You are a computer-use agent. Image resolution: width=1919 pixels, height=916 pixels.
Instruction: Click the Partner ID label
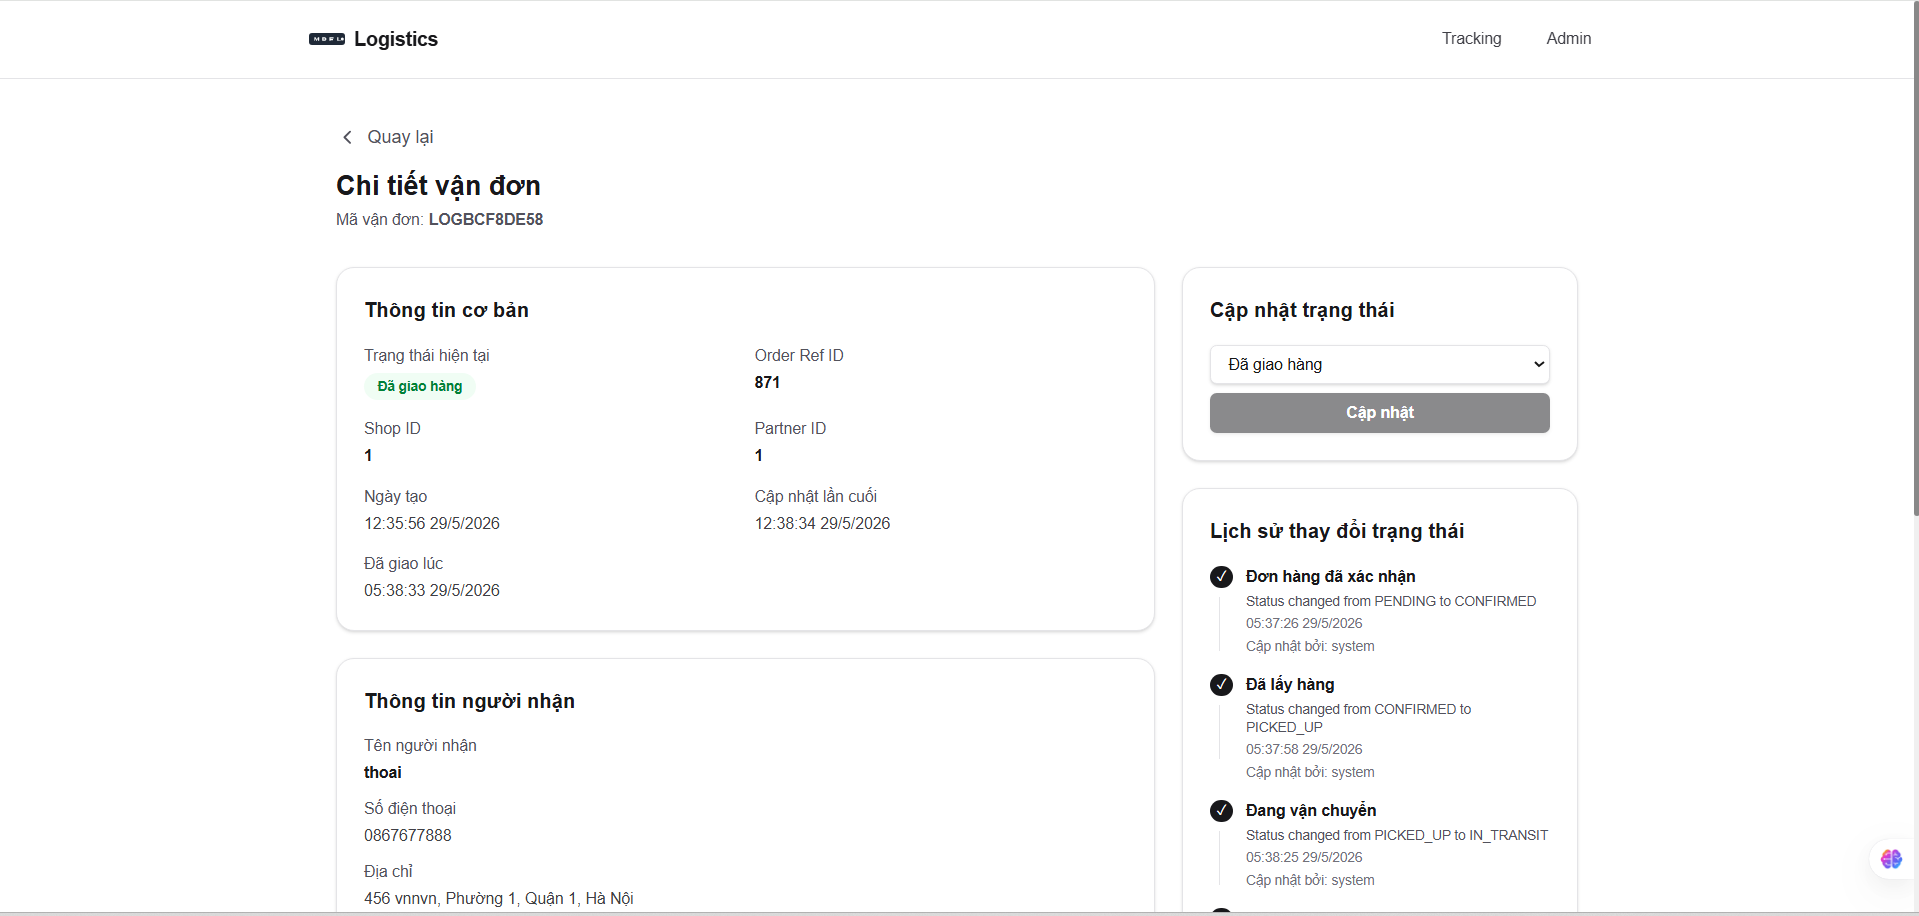(x=790, y=428)
